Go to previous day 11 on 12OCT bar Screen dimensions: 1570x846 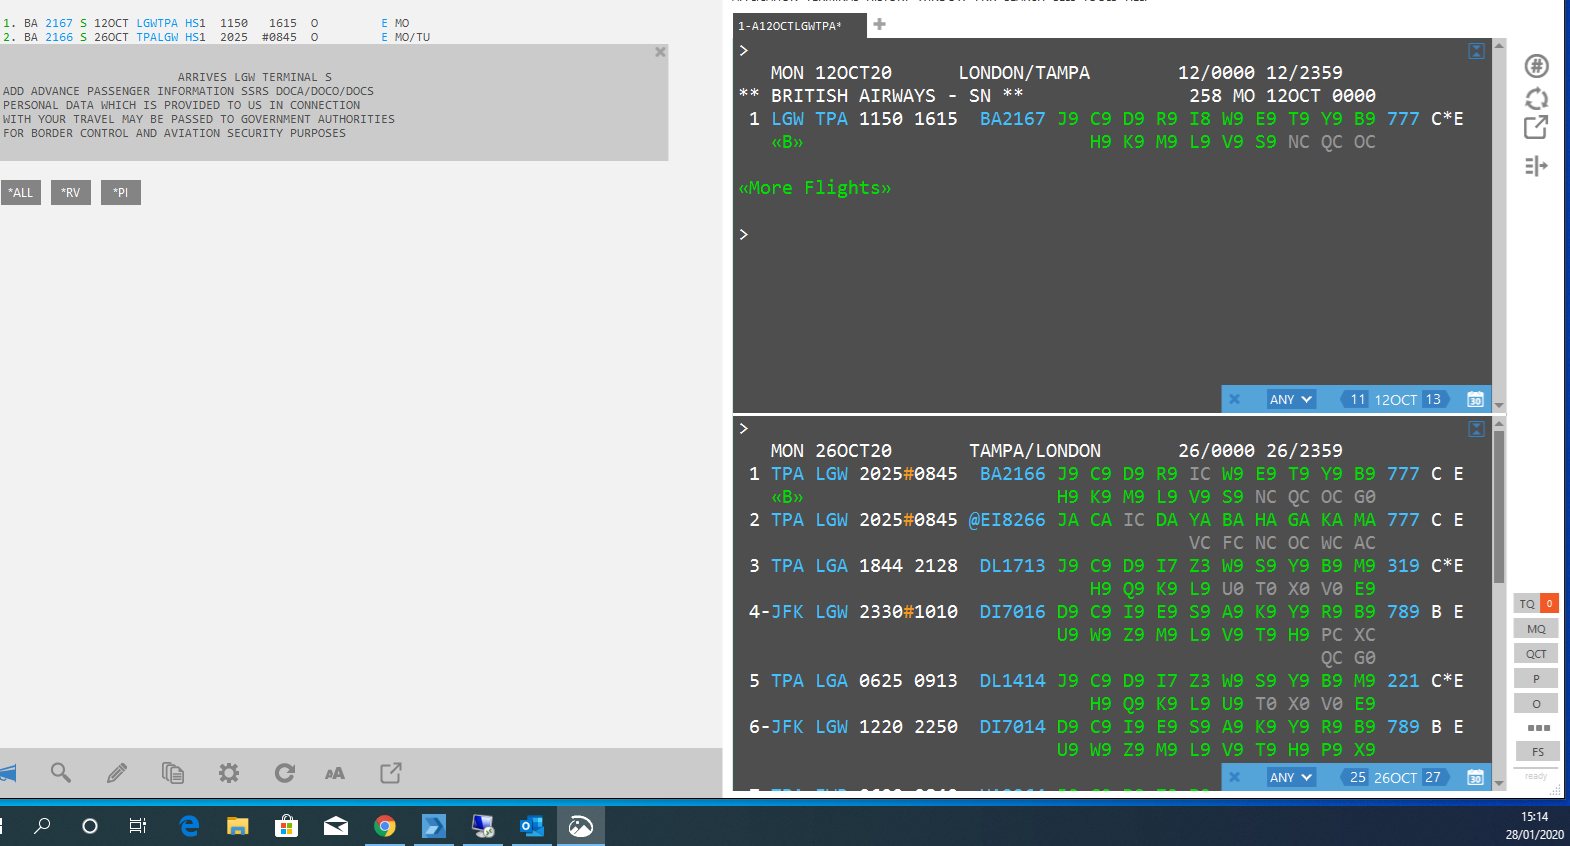point(1356,399)
